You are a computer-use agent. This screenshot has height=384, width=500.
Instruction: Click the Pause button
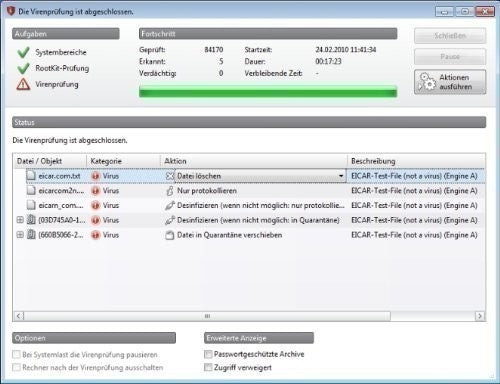450,56
